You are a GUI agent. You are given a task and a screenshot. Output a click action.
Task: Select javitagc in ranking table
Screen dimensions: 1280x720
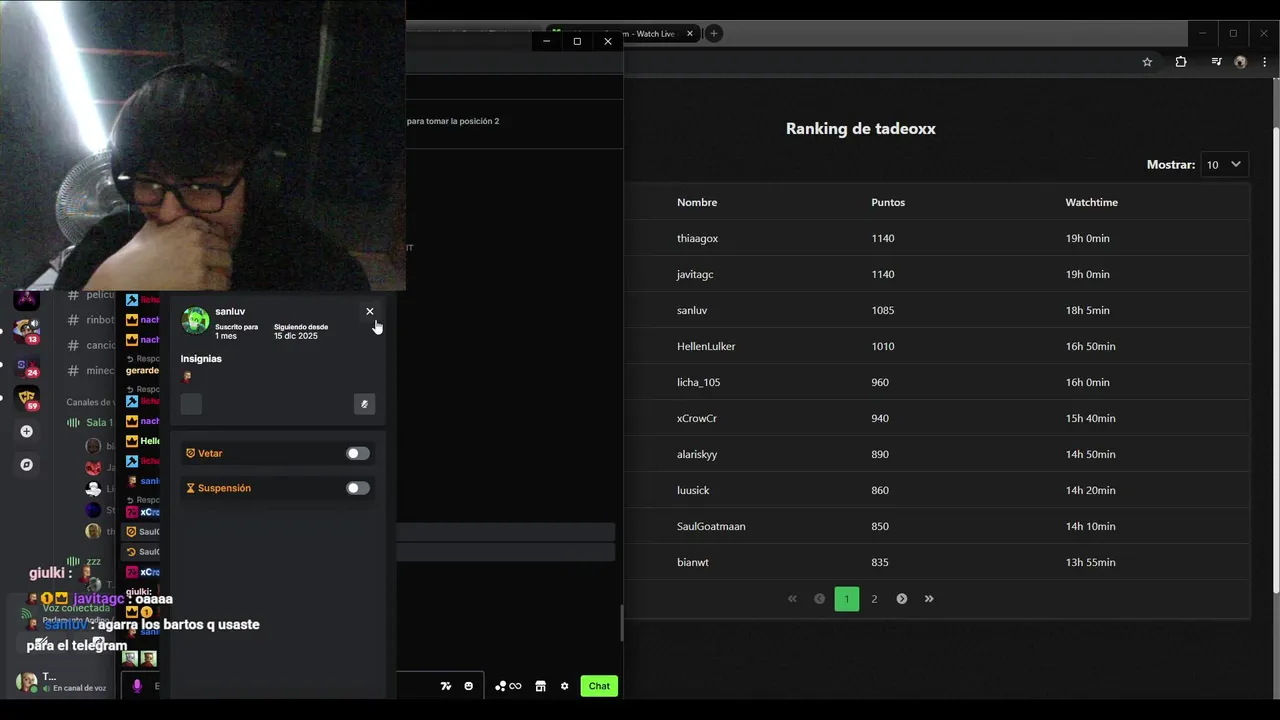(695, 274)
